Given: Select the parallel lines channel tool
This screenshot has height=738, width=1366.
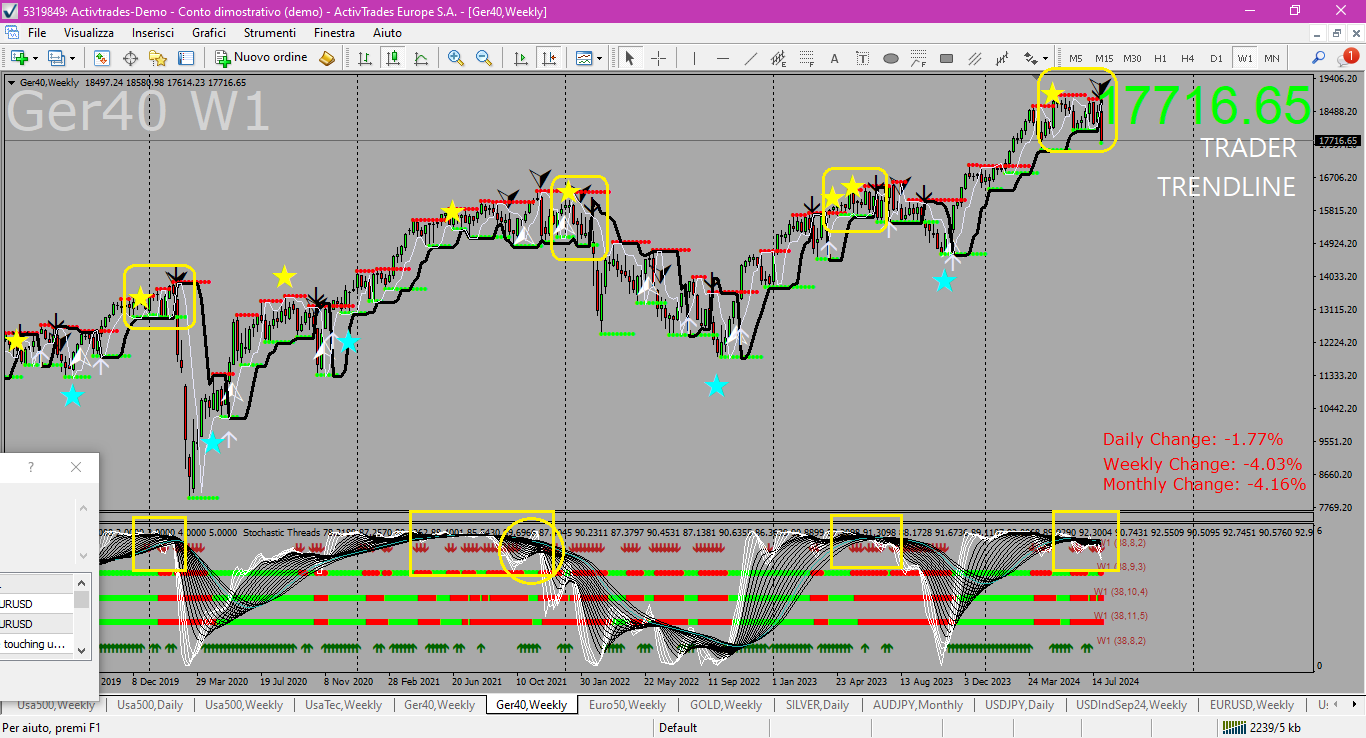Looking at the screenshot, I should point(975,58).
